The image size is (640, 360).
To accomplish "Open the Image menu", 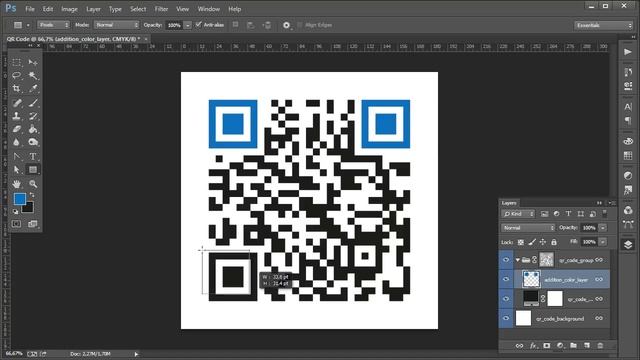I will click(x=69, y=9).
